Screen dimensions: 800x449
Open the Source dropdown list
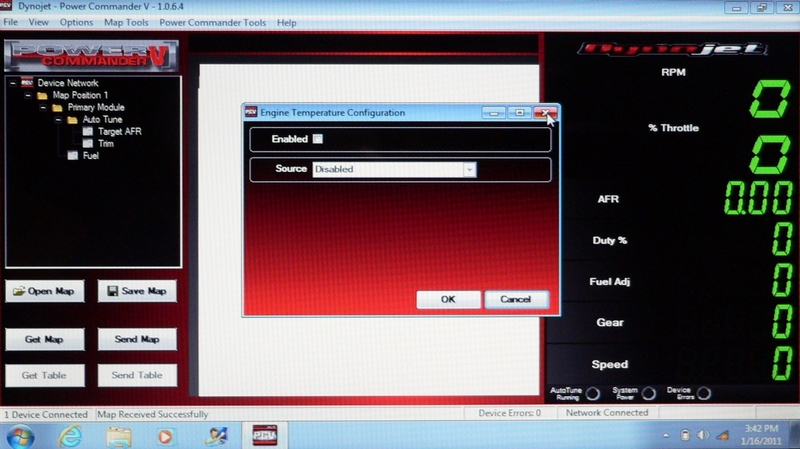[468, 170]
